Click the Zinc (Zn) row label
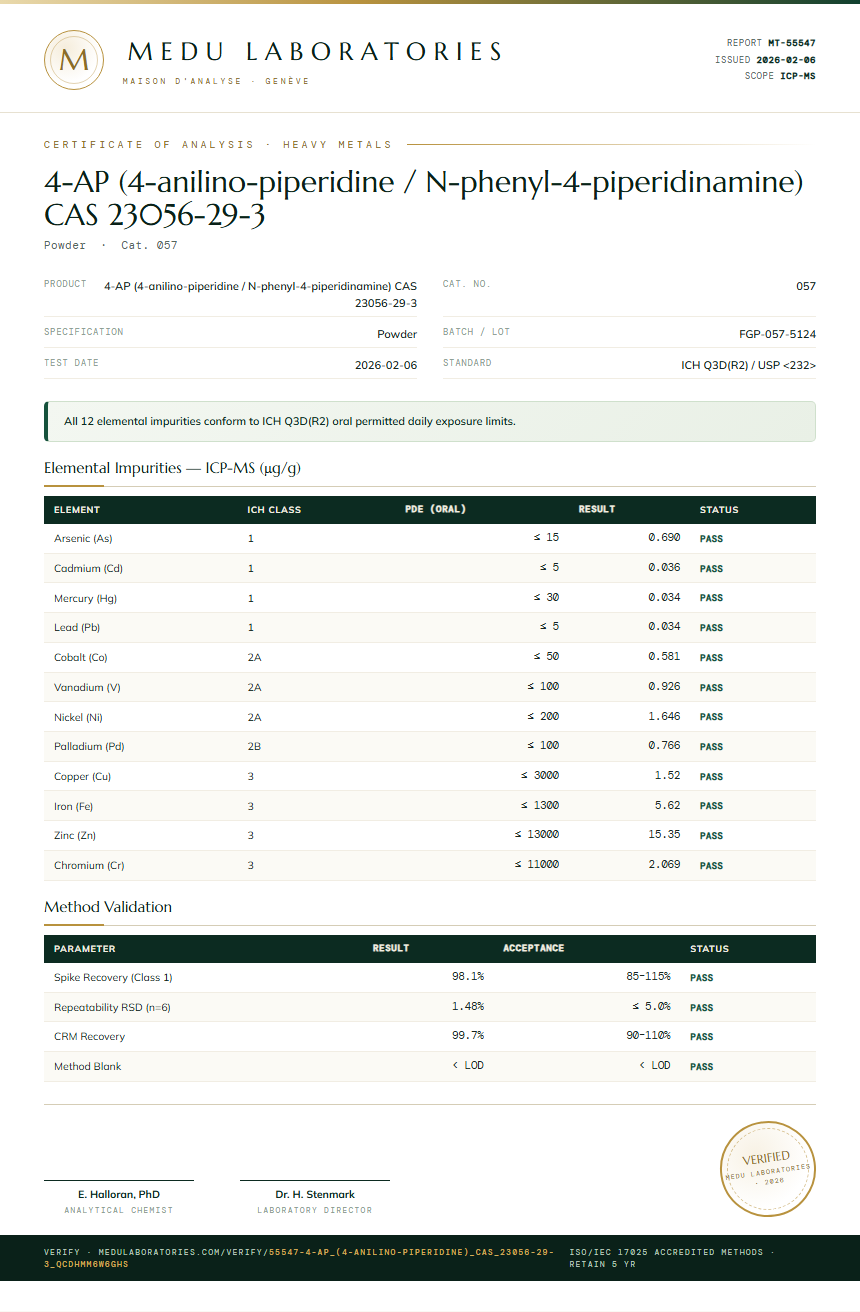The image size is (860, 1312). pyautogui.click(x=75, y=836)
